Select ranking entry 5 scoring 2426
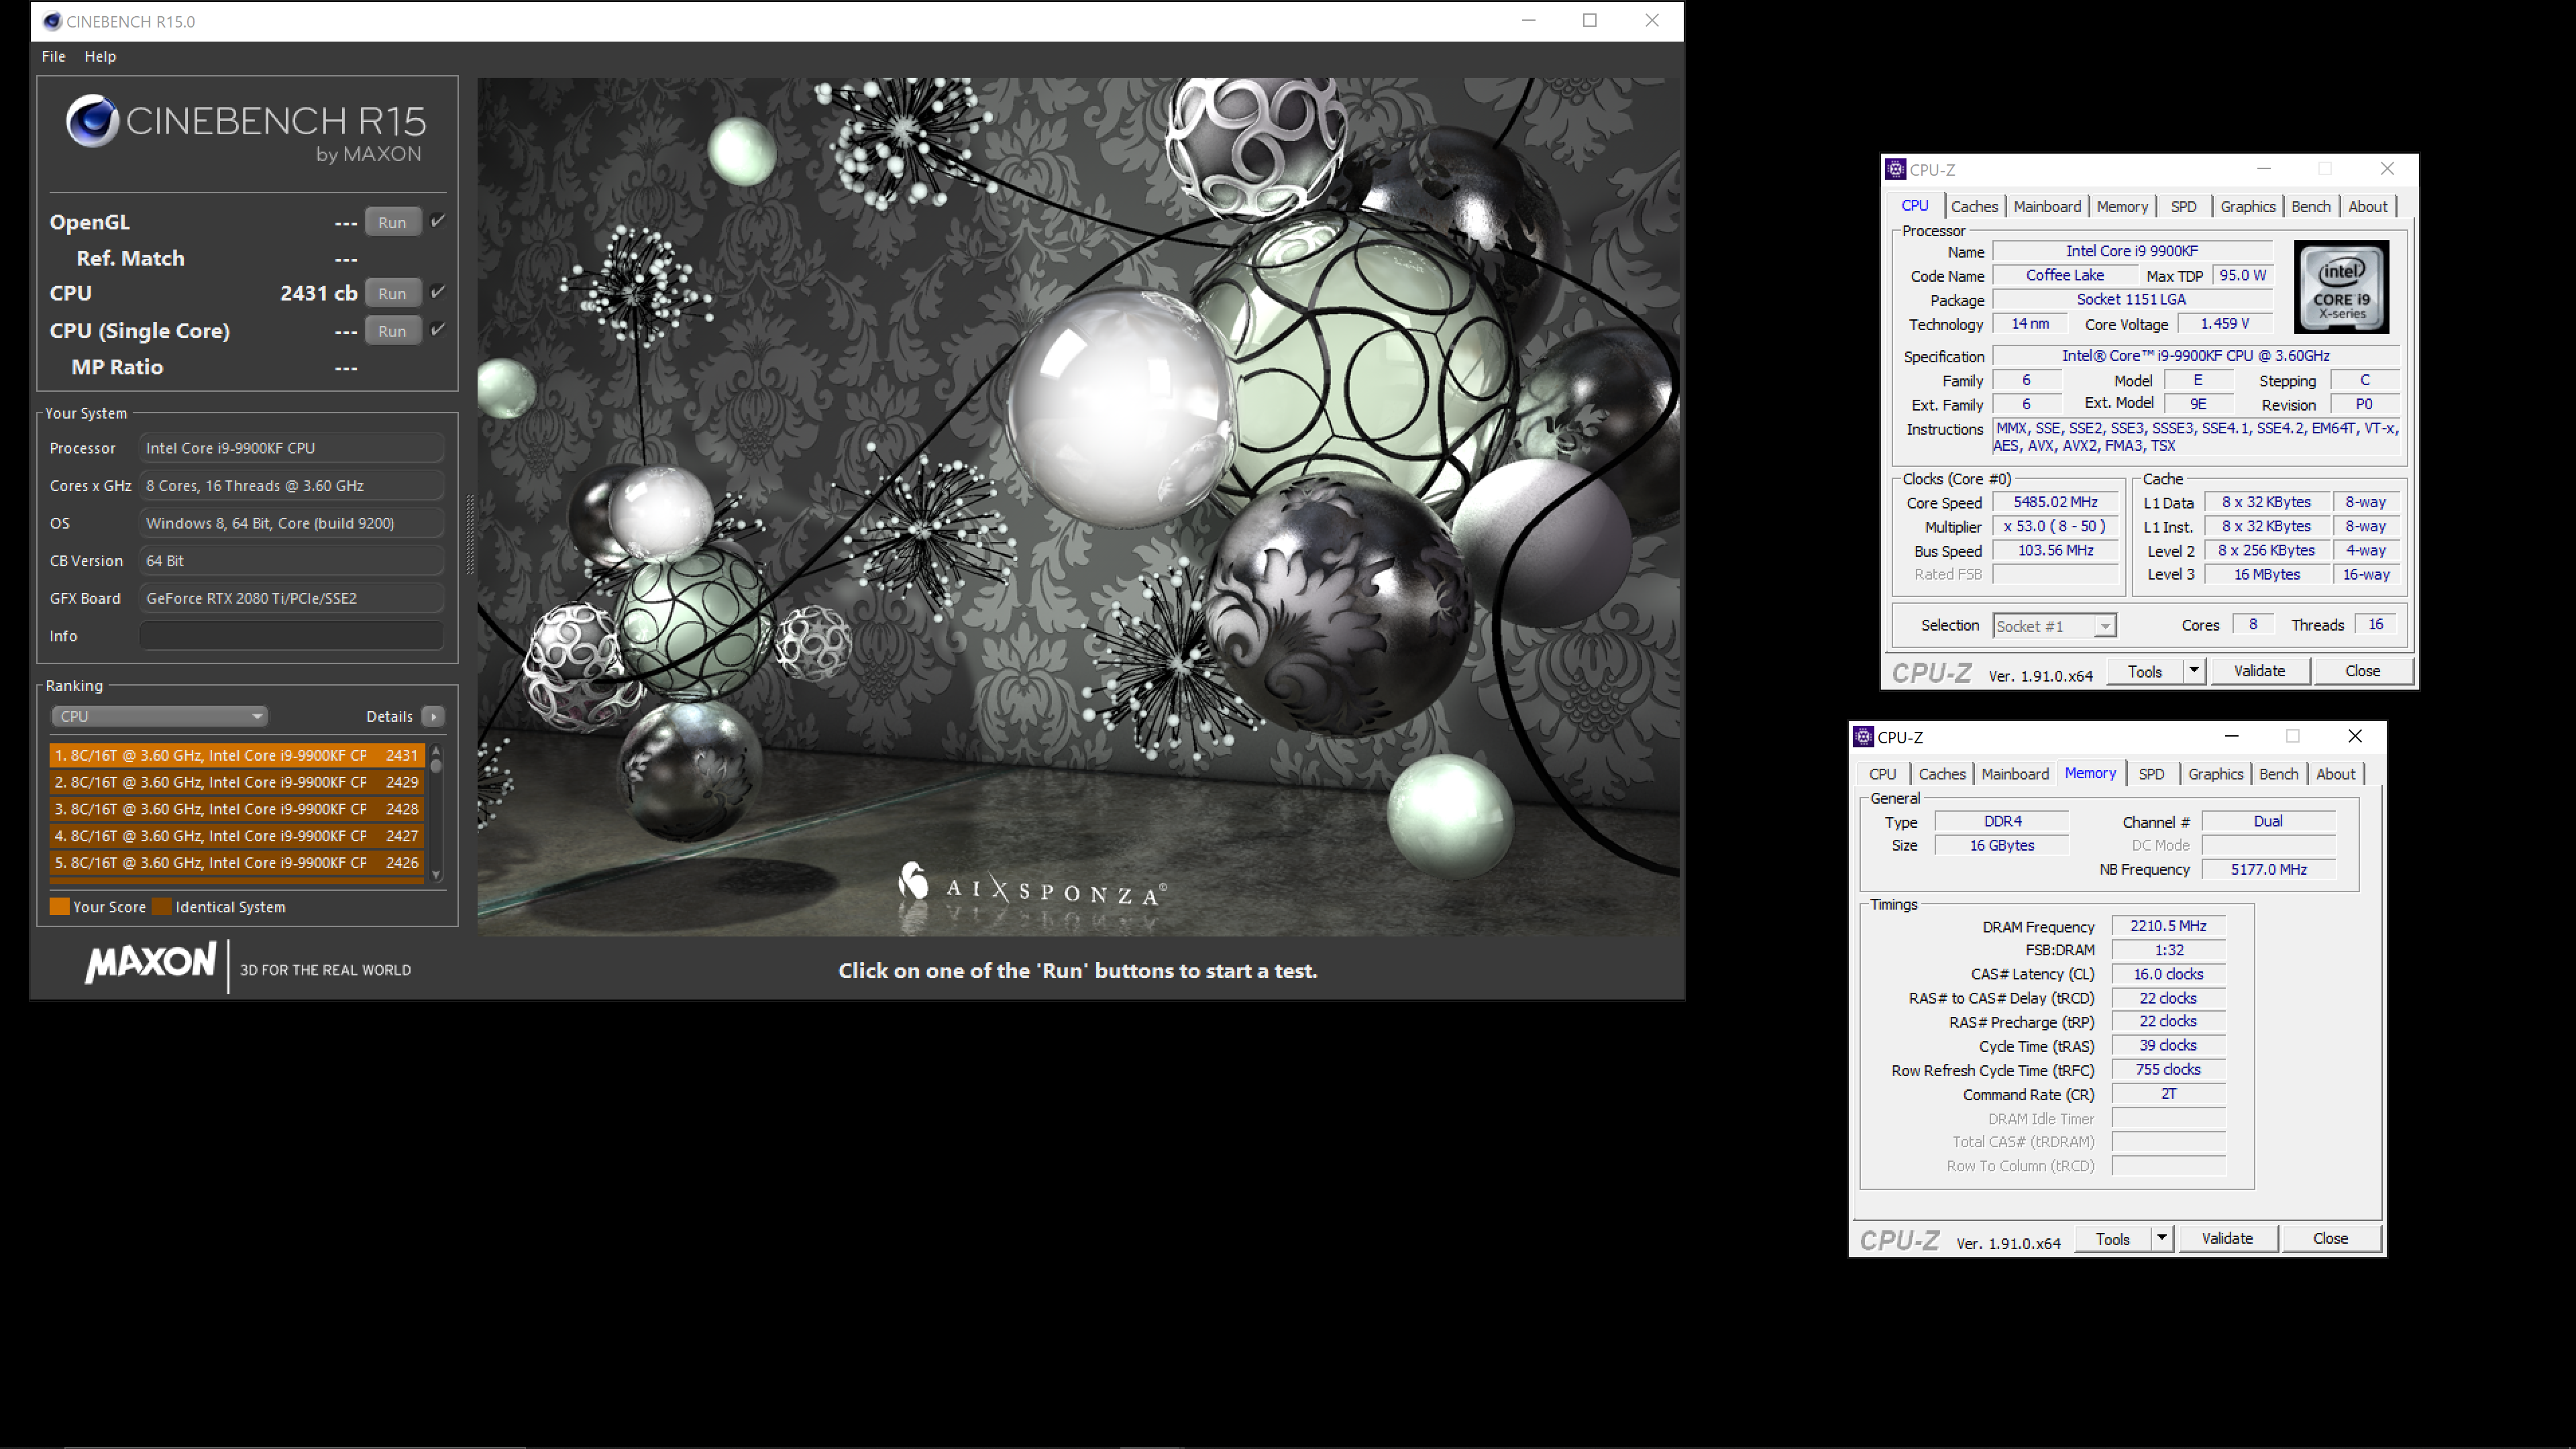The width and height of the screenshot is (2576, 1449). pos(237,863)
